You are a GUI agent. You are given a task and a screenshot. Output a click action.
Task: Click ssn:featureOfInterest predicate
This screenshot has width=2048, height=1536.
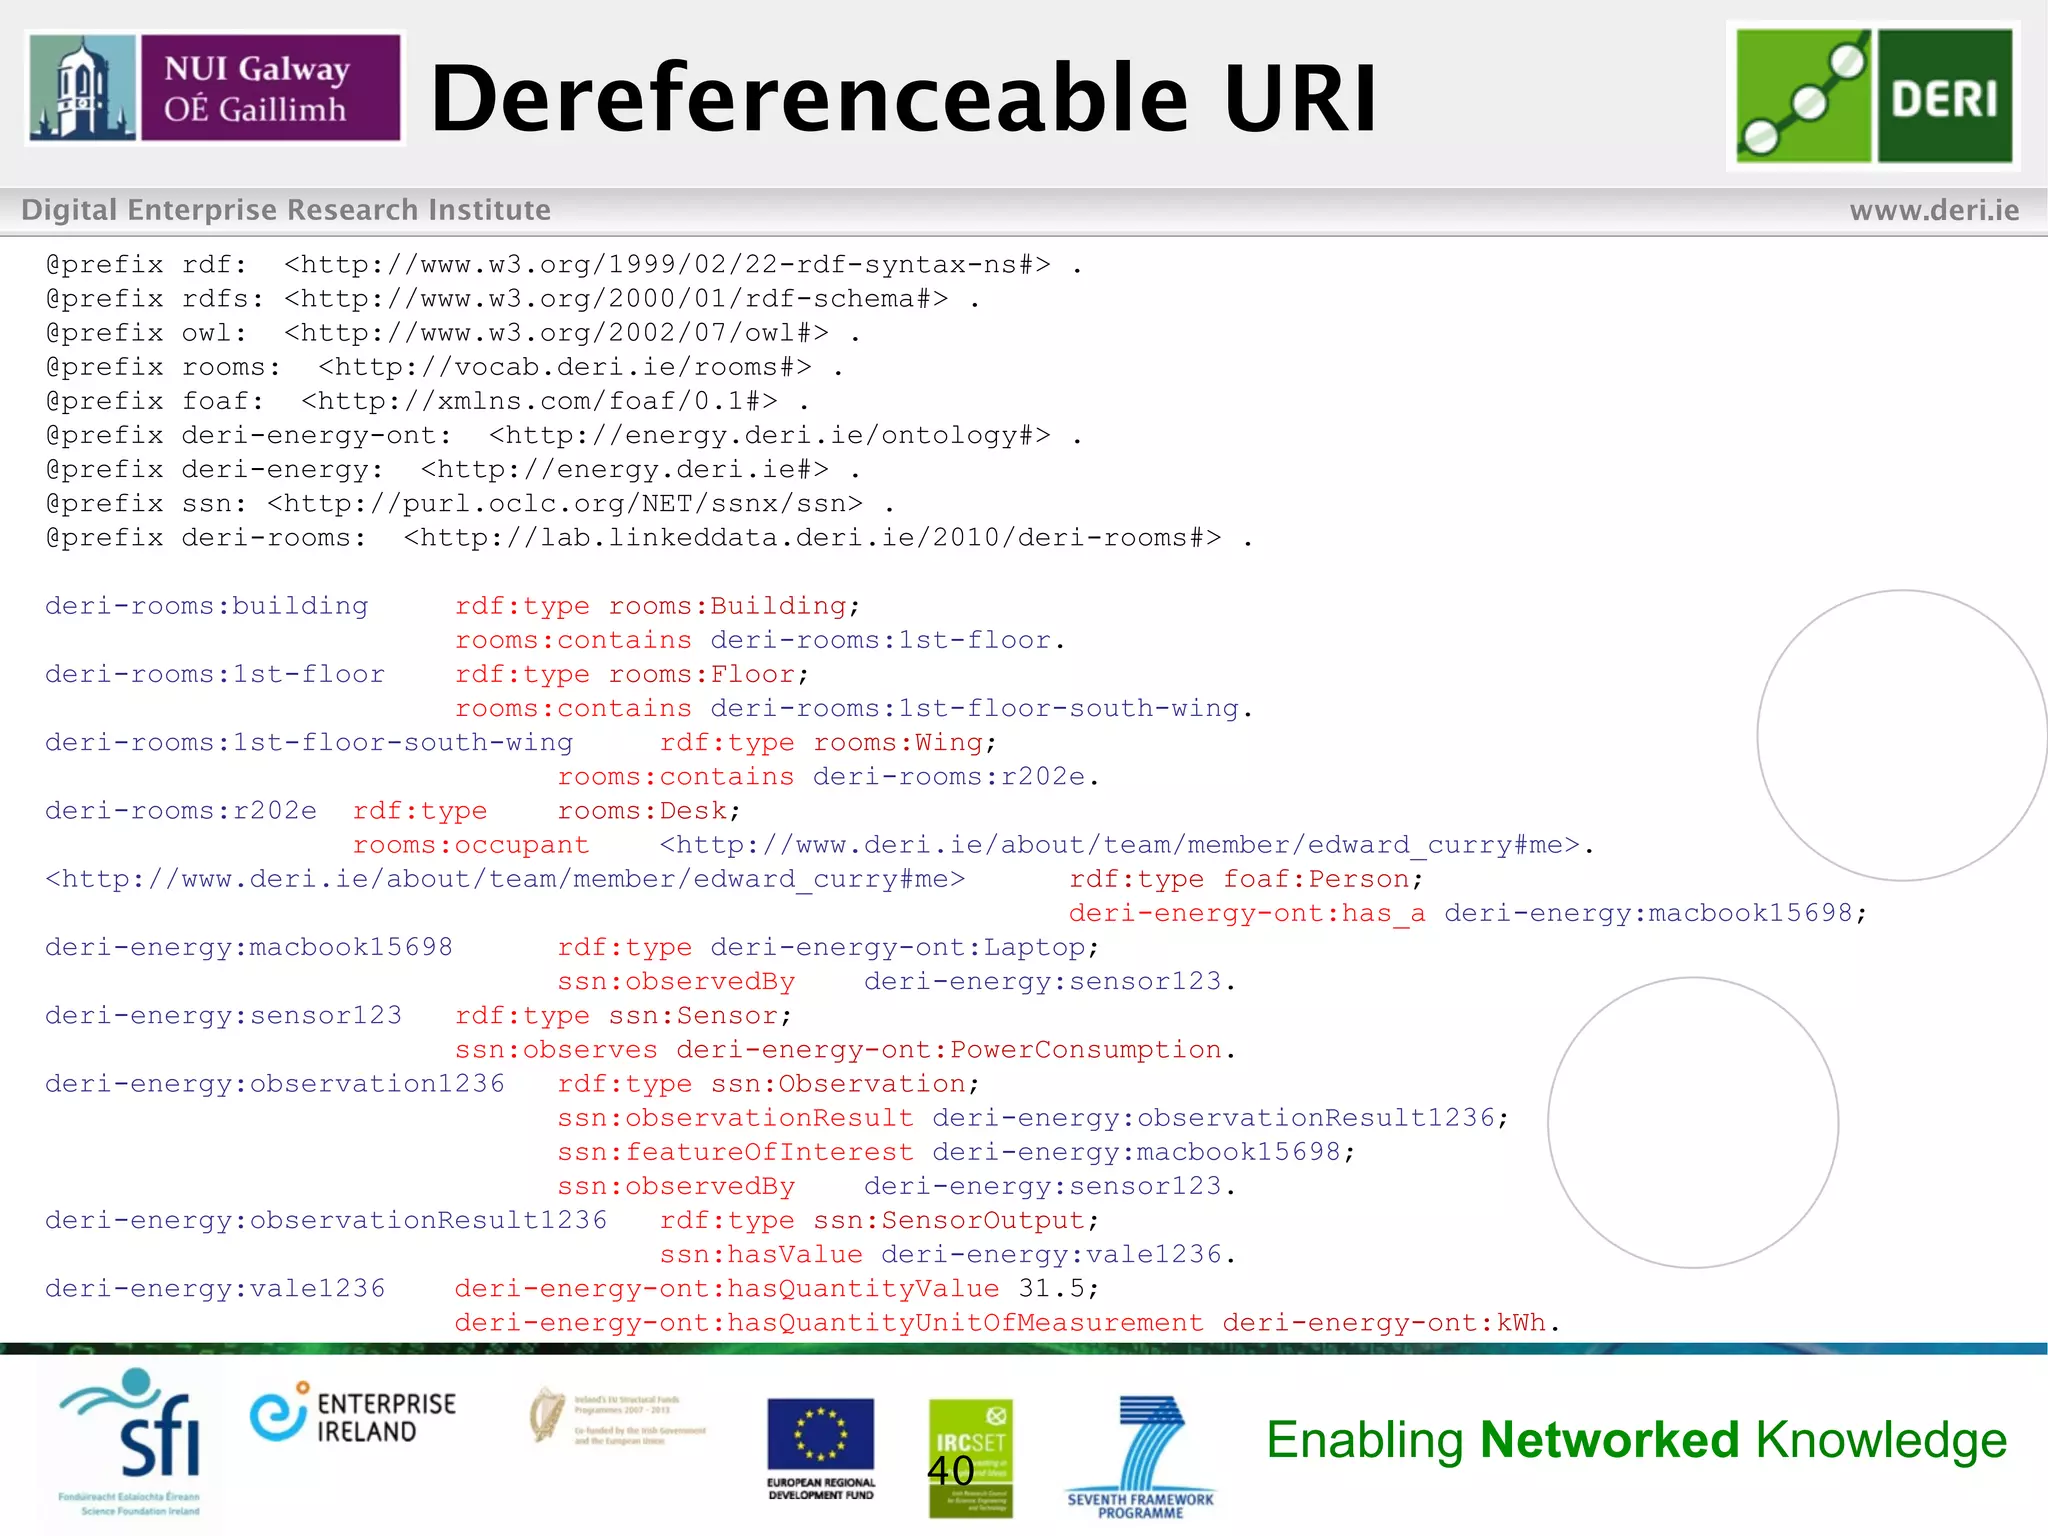coord(736,1152)
